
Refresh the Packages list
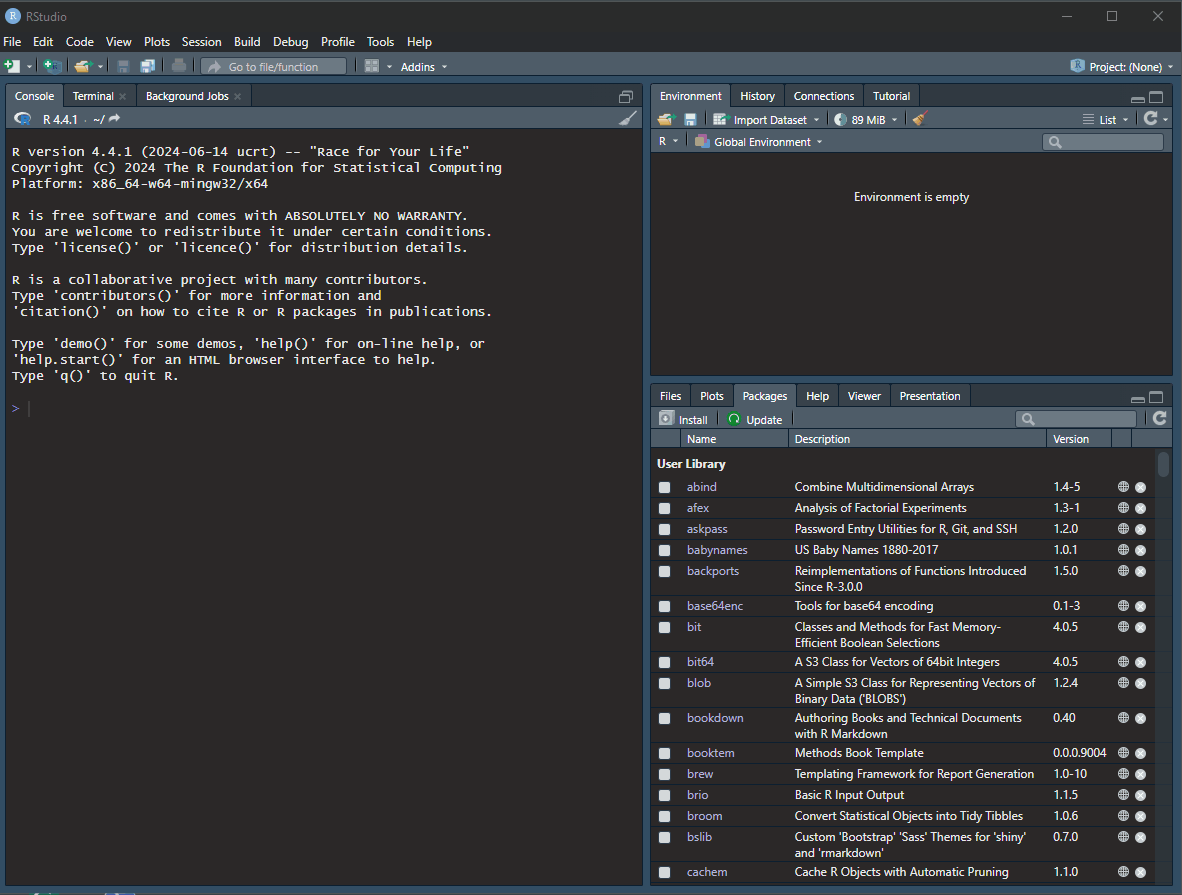point(1159,418)
